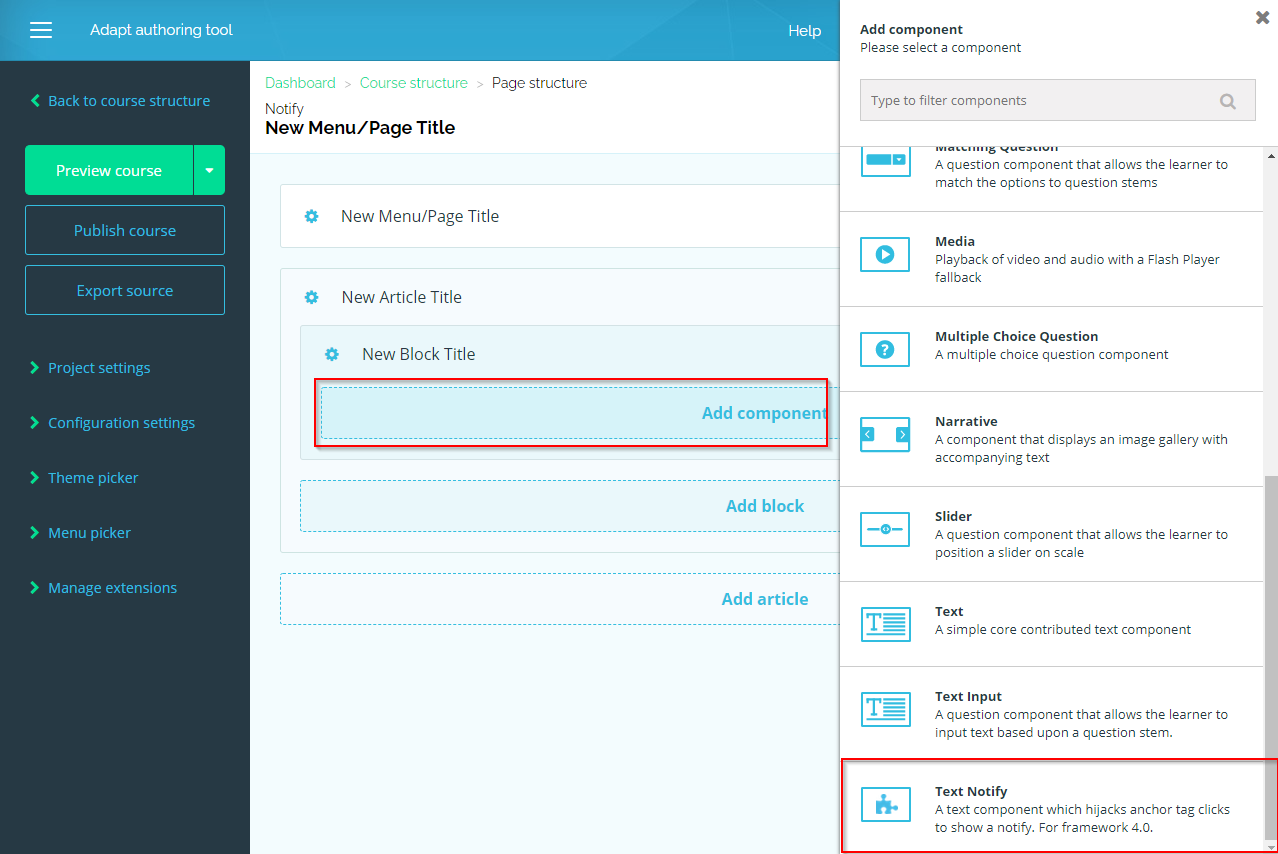
Task: Click the Slider component icon
Action: (885, 529)
